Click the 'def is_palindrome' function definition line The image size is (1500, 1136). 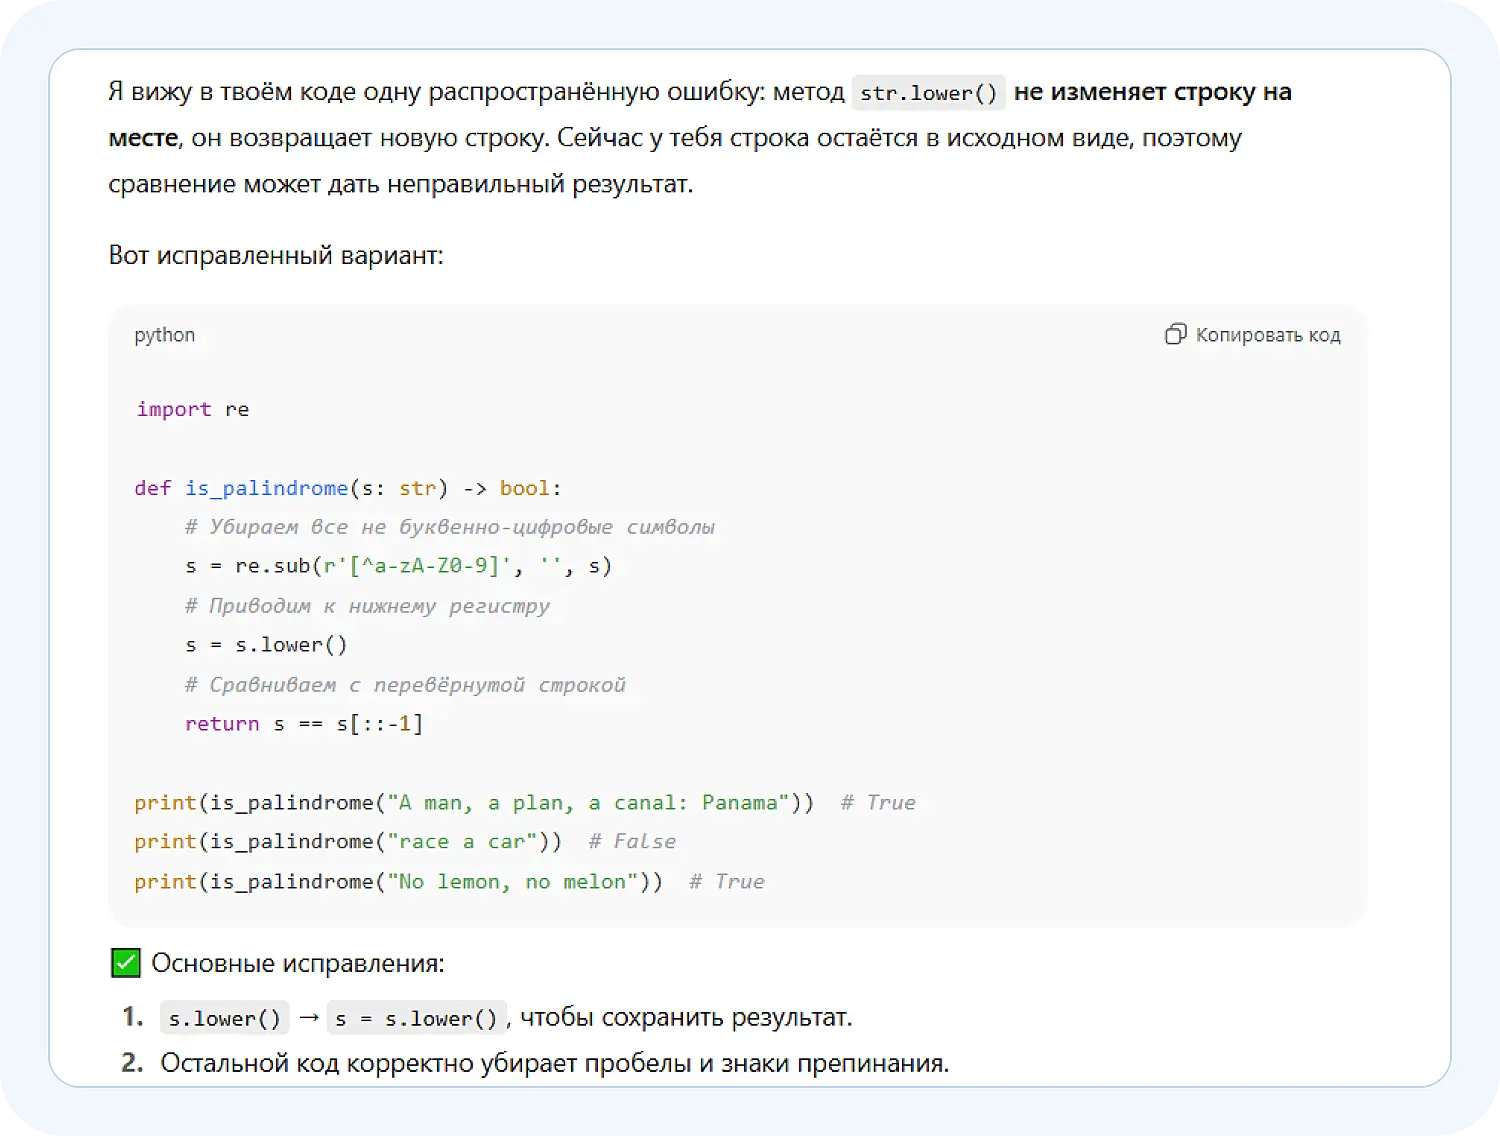click(348, 488)
